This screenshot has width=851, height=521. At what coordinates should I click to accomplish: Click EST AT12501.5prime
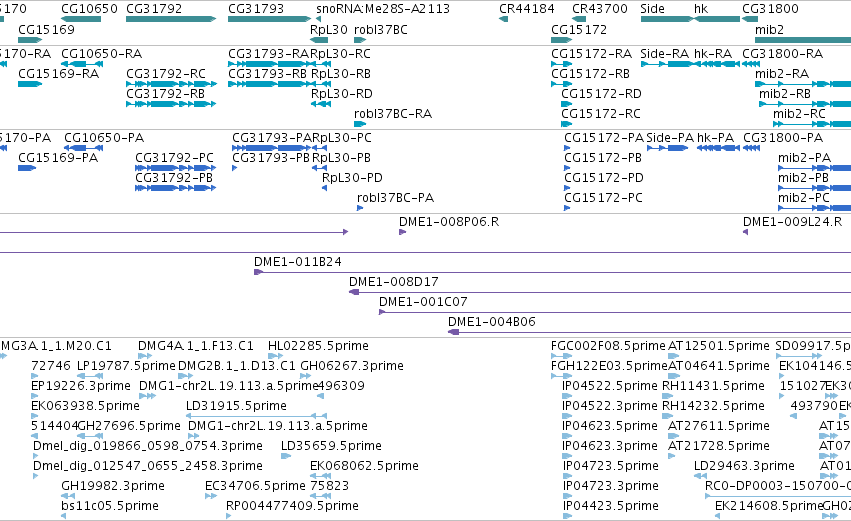click(x=719, y=346)
